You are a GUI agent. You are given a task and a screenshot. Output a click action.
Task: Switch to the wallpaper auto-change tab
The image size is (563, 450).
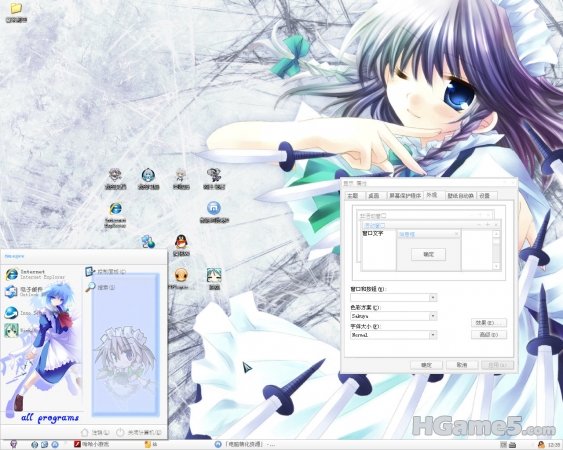pyautogui.click(x=461, y=195)
